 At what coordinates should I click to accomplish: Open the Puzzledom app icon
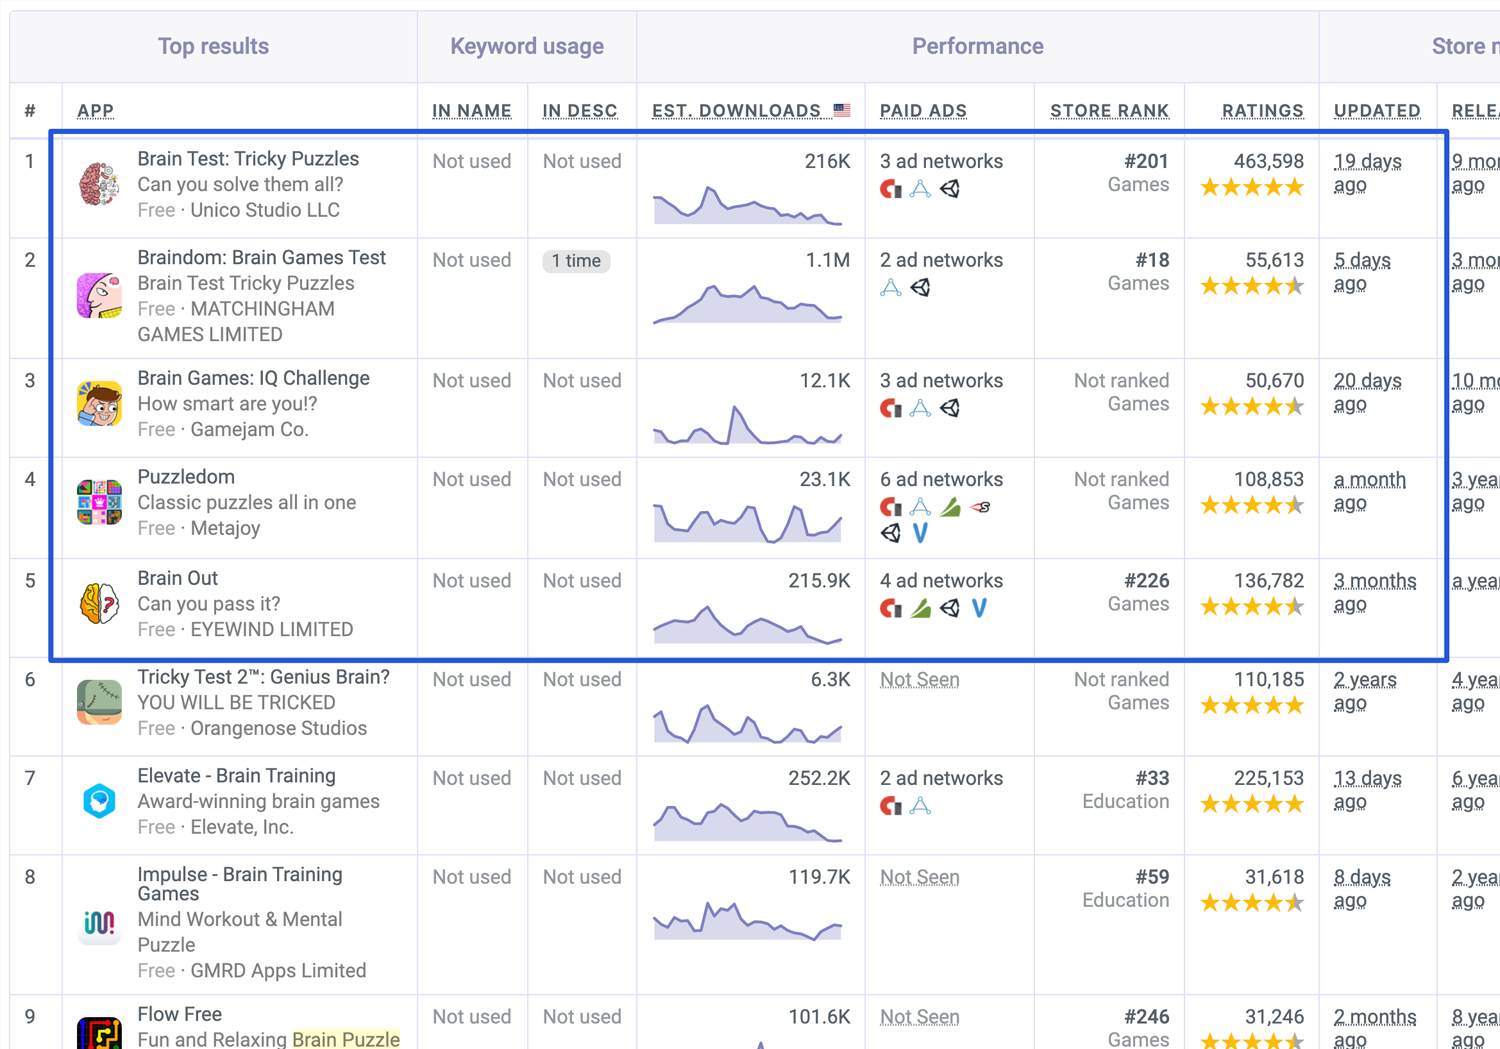(99, 502)
